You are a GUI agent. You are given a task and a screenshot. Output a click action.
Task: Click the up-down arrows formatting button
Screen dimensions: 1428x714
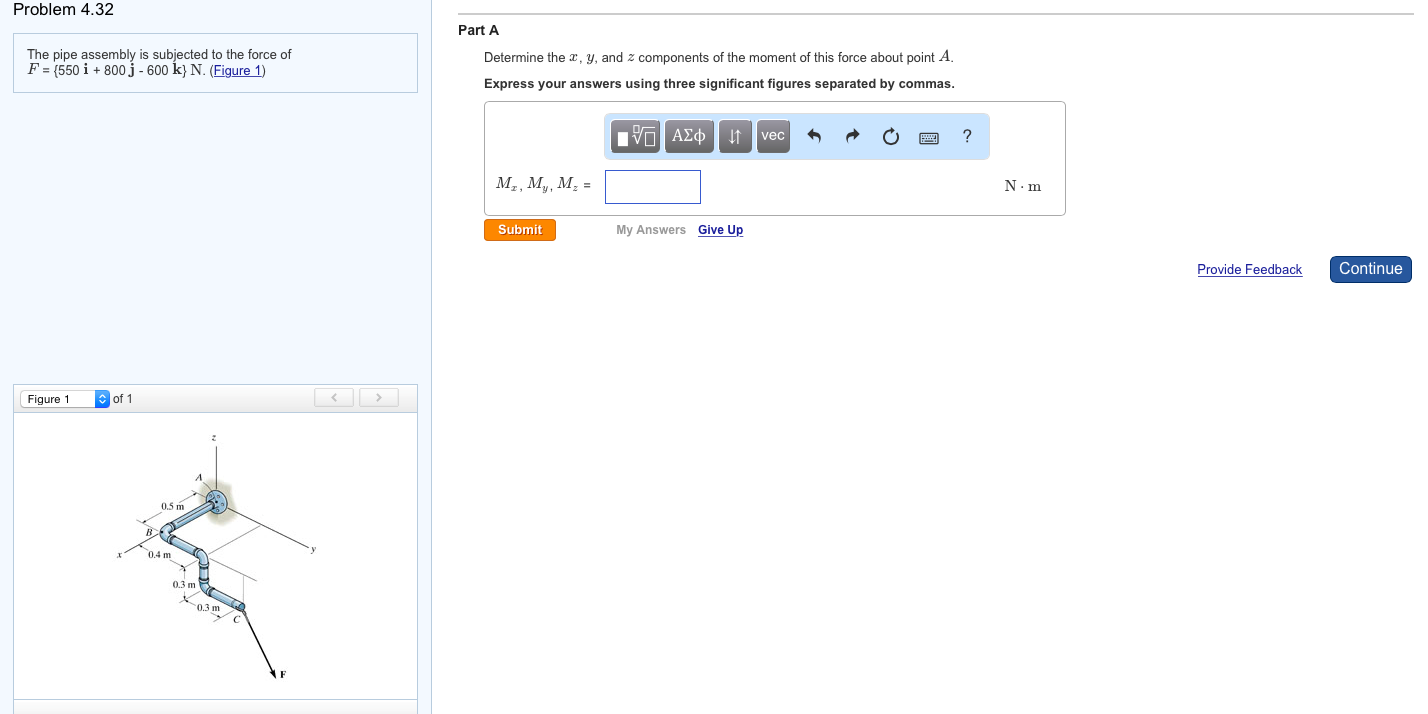point(735,136)
